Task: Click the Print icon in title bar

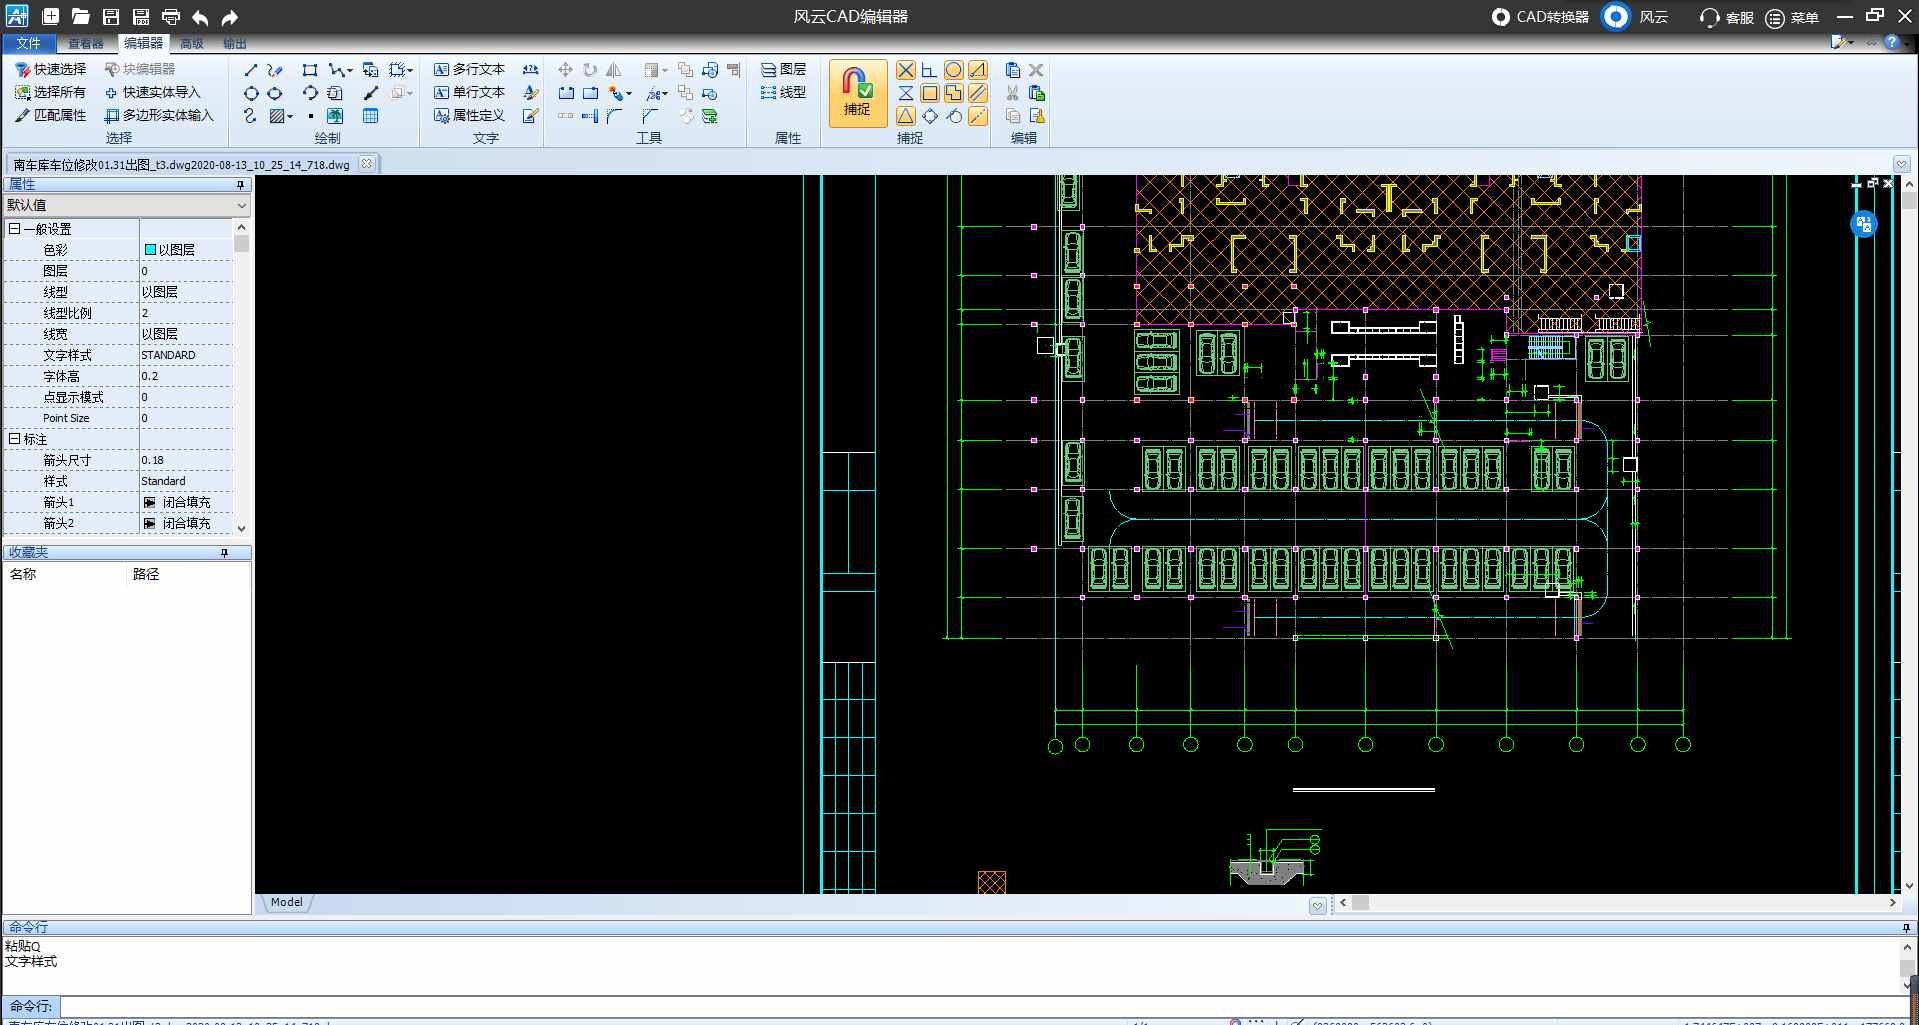Action: [171, 17]
